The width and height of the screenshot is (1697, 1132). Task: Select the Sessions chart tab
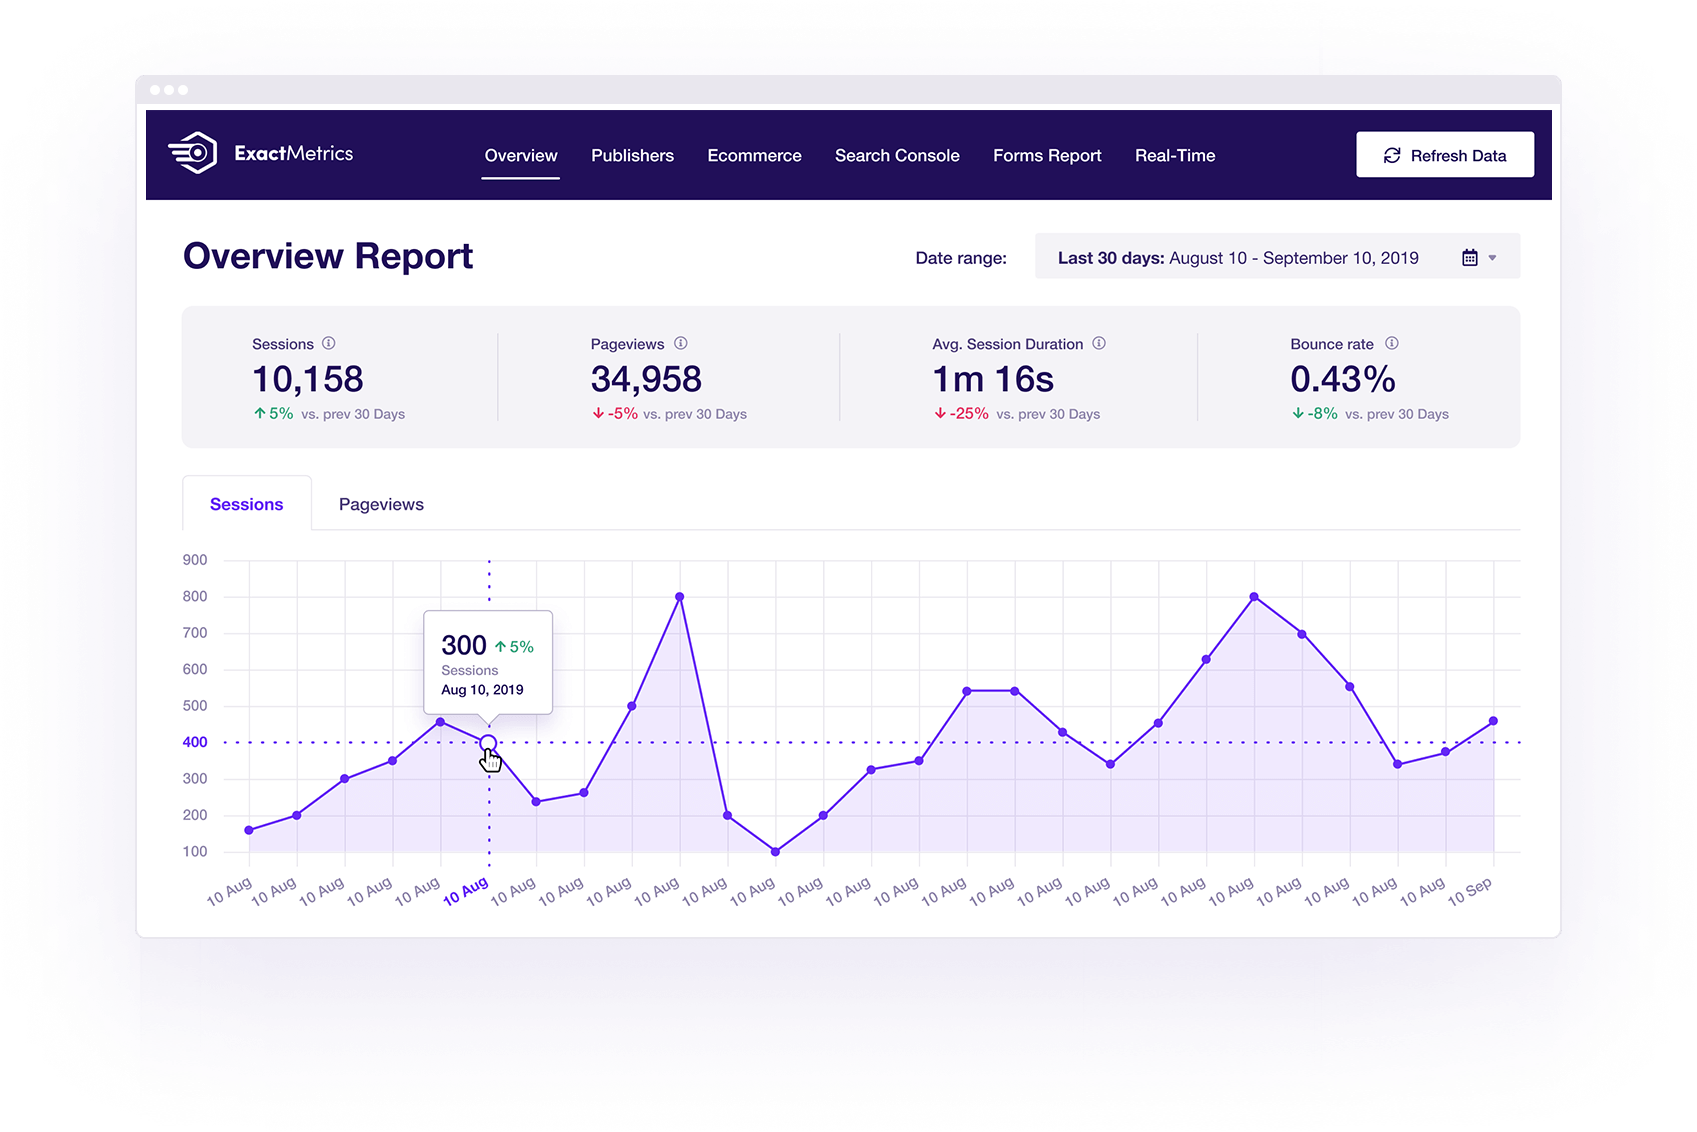246,504
